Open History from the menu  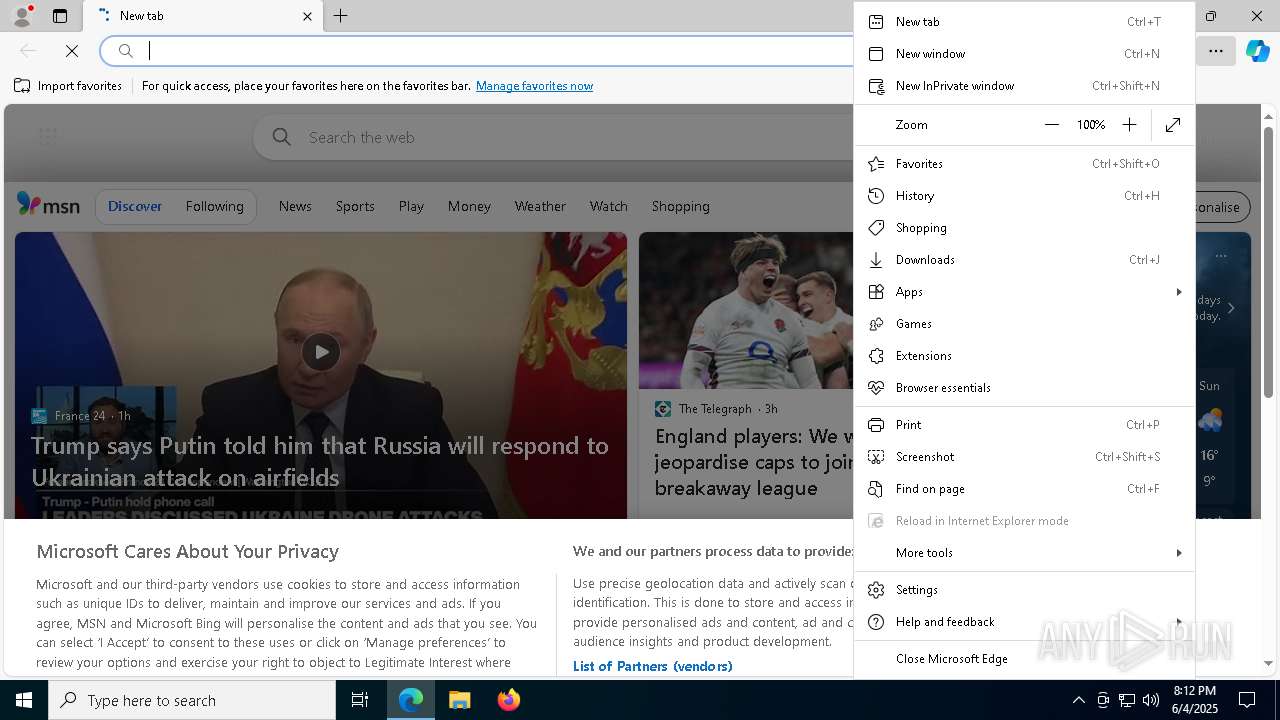1024,196
